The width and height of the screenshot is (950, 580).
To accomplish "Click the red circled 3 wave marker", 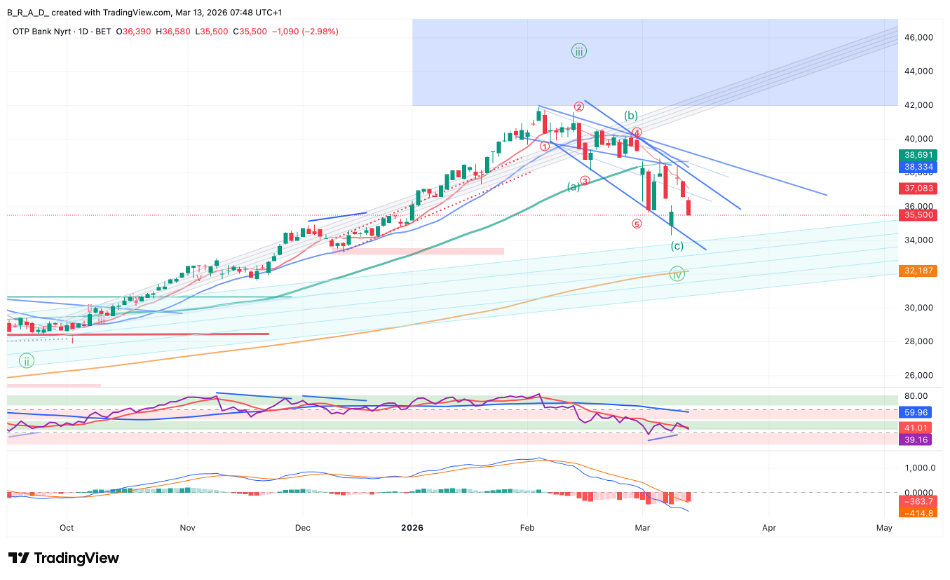I will coord(584,180).
